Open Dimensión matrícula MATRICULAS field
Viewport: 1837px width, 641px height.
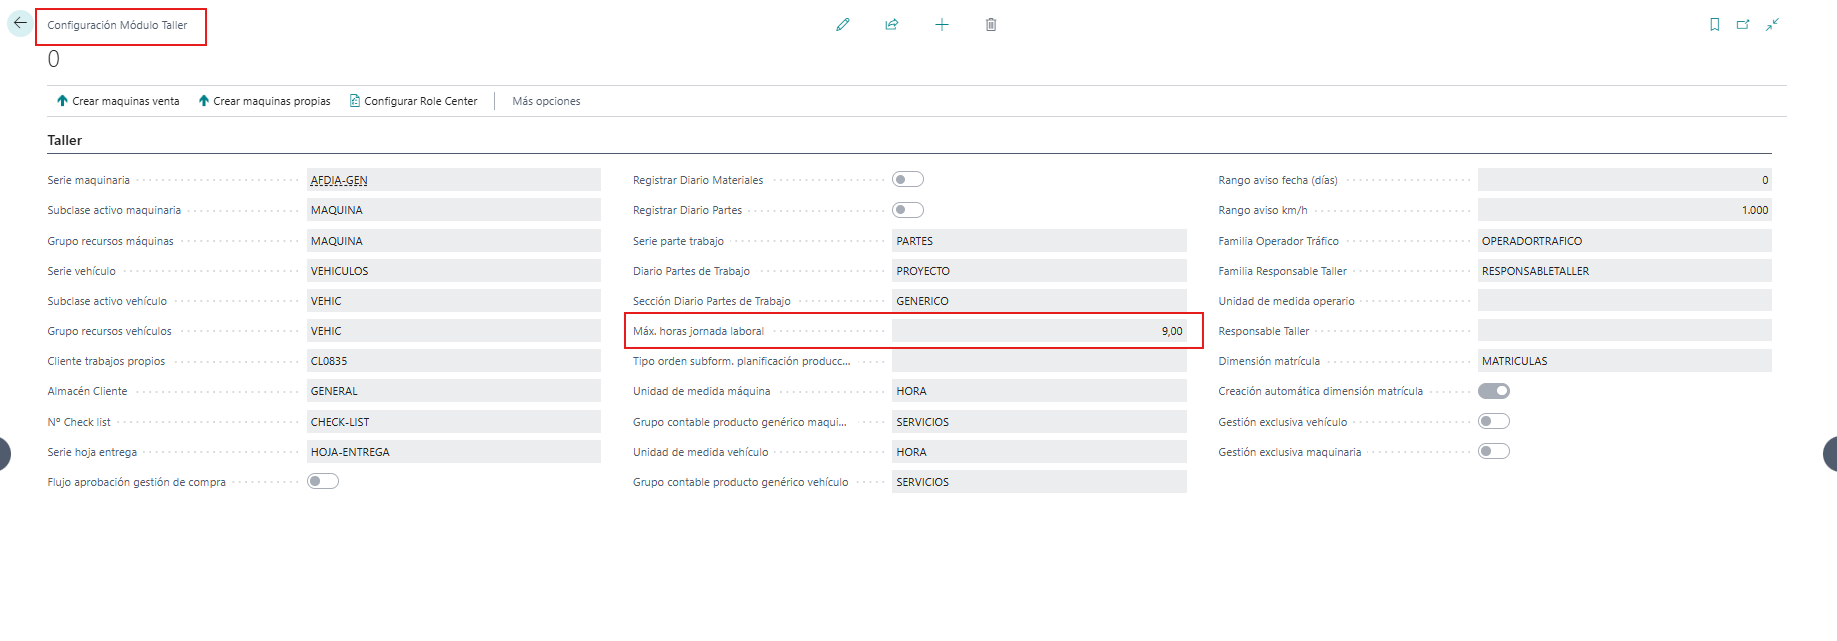point(1625,361)
